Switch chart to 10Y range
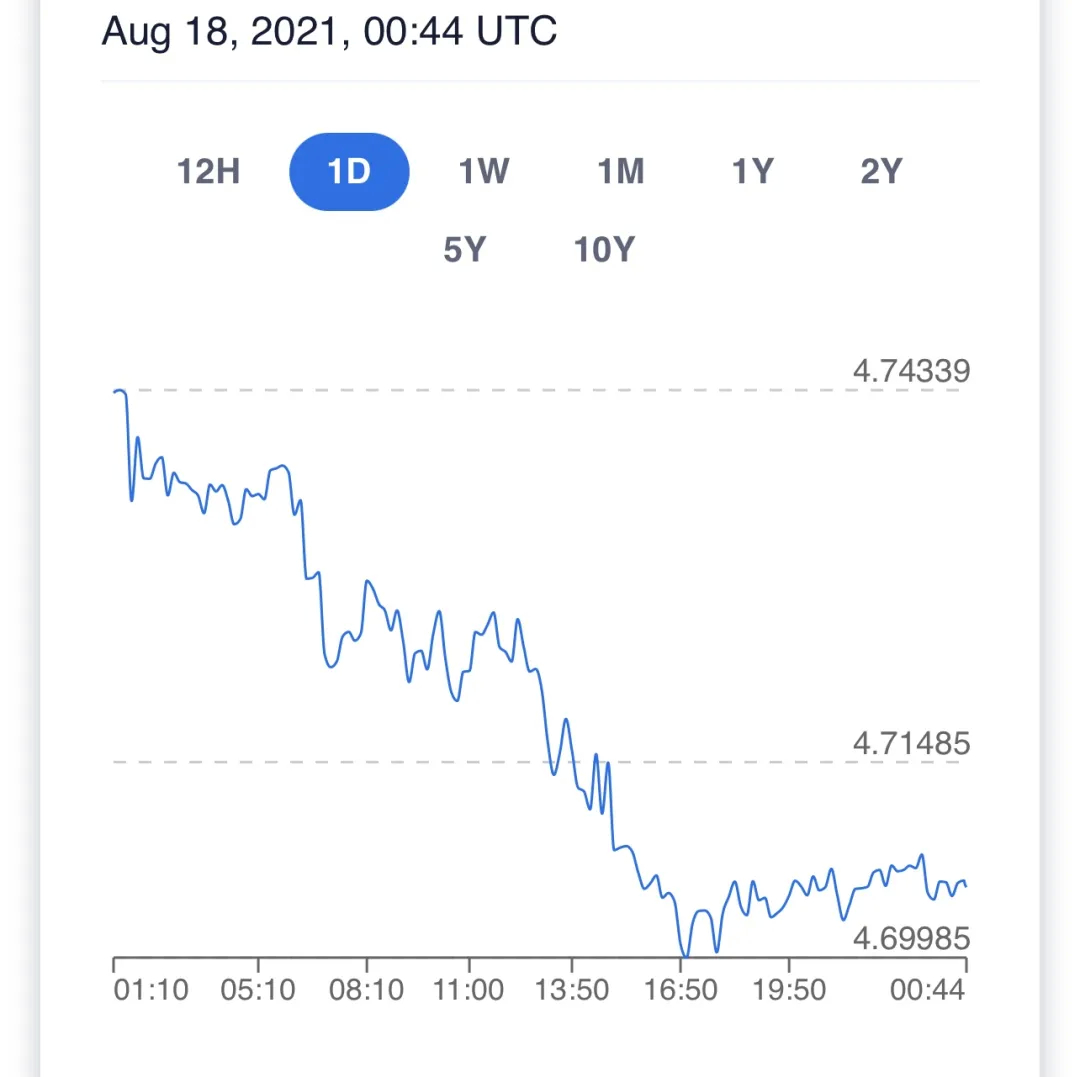Screen dimensions: 1080x1077 [604, 249]
